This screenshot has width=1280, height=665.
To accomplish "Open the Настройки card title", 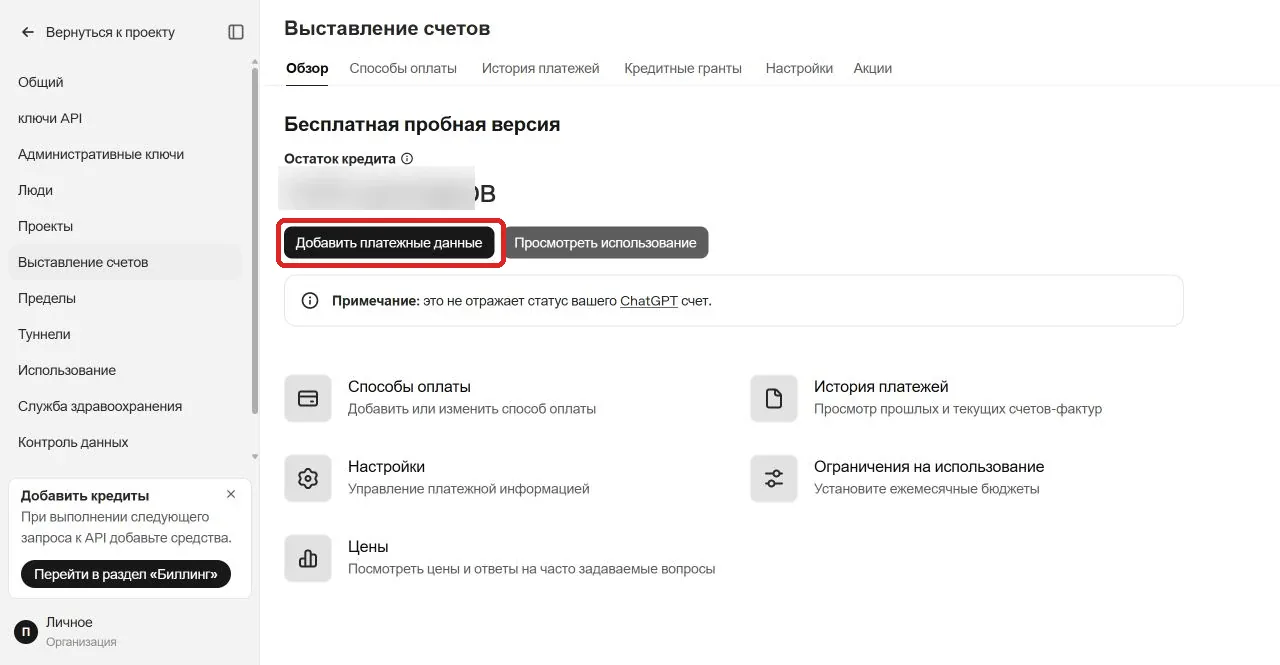I will [386, 466].
